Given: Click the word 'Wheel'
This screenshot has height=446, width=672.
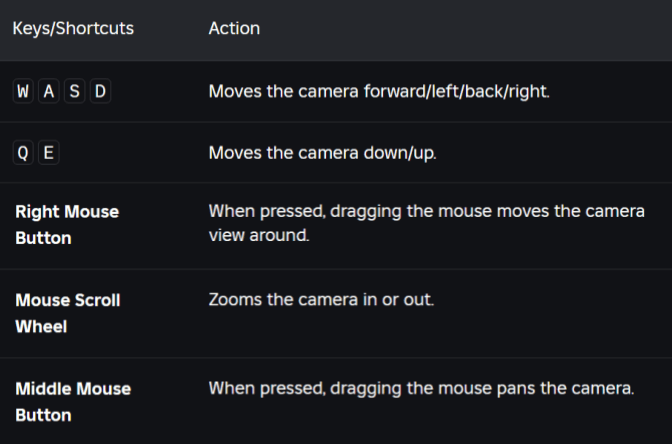Looking at the screenshot, I should 40,327.
